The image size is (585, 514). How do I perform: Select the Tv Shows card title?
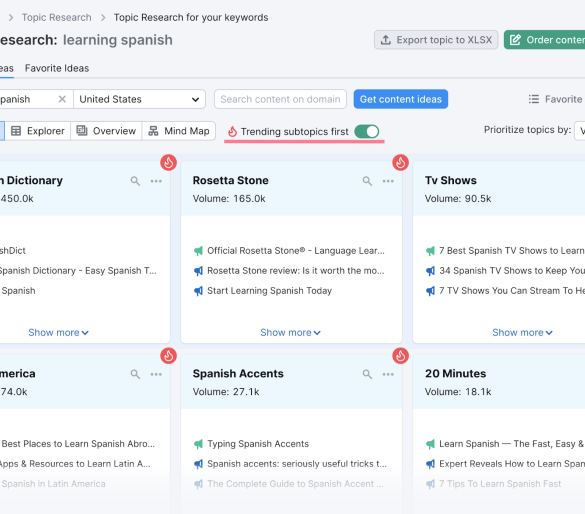click(x=451, y=181)
